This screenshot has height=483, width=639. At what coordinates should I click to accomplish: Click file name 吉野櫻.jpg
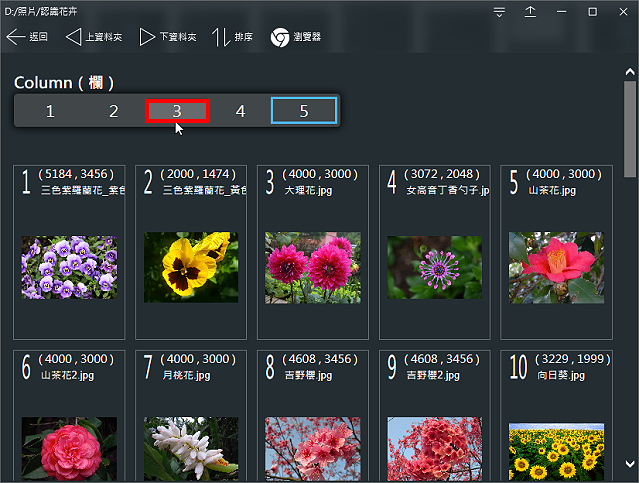[x=308, y=375]
